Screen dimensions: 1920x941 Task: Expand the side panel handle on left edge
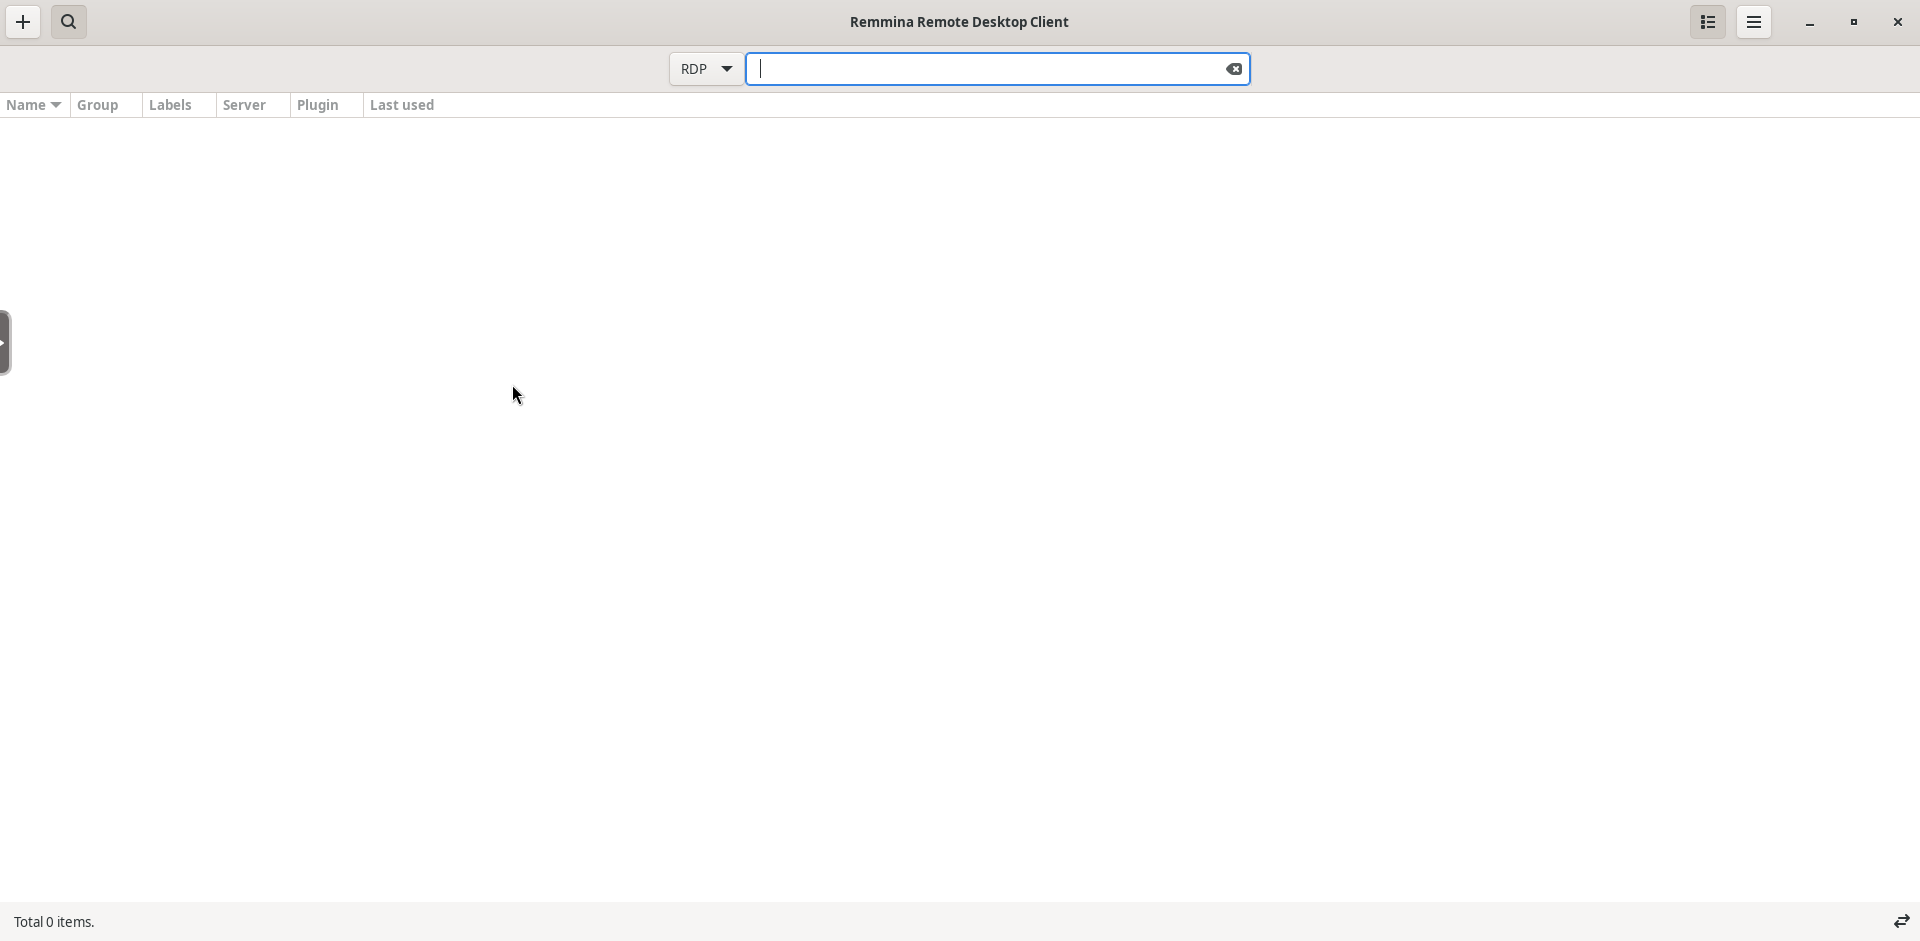click(x=5, y=343)
